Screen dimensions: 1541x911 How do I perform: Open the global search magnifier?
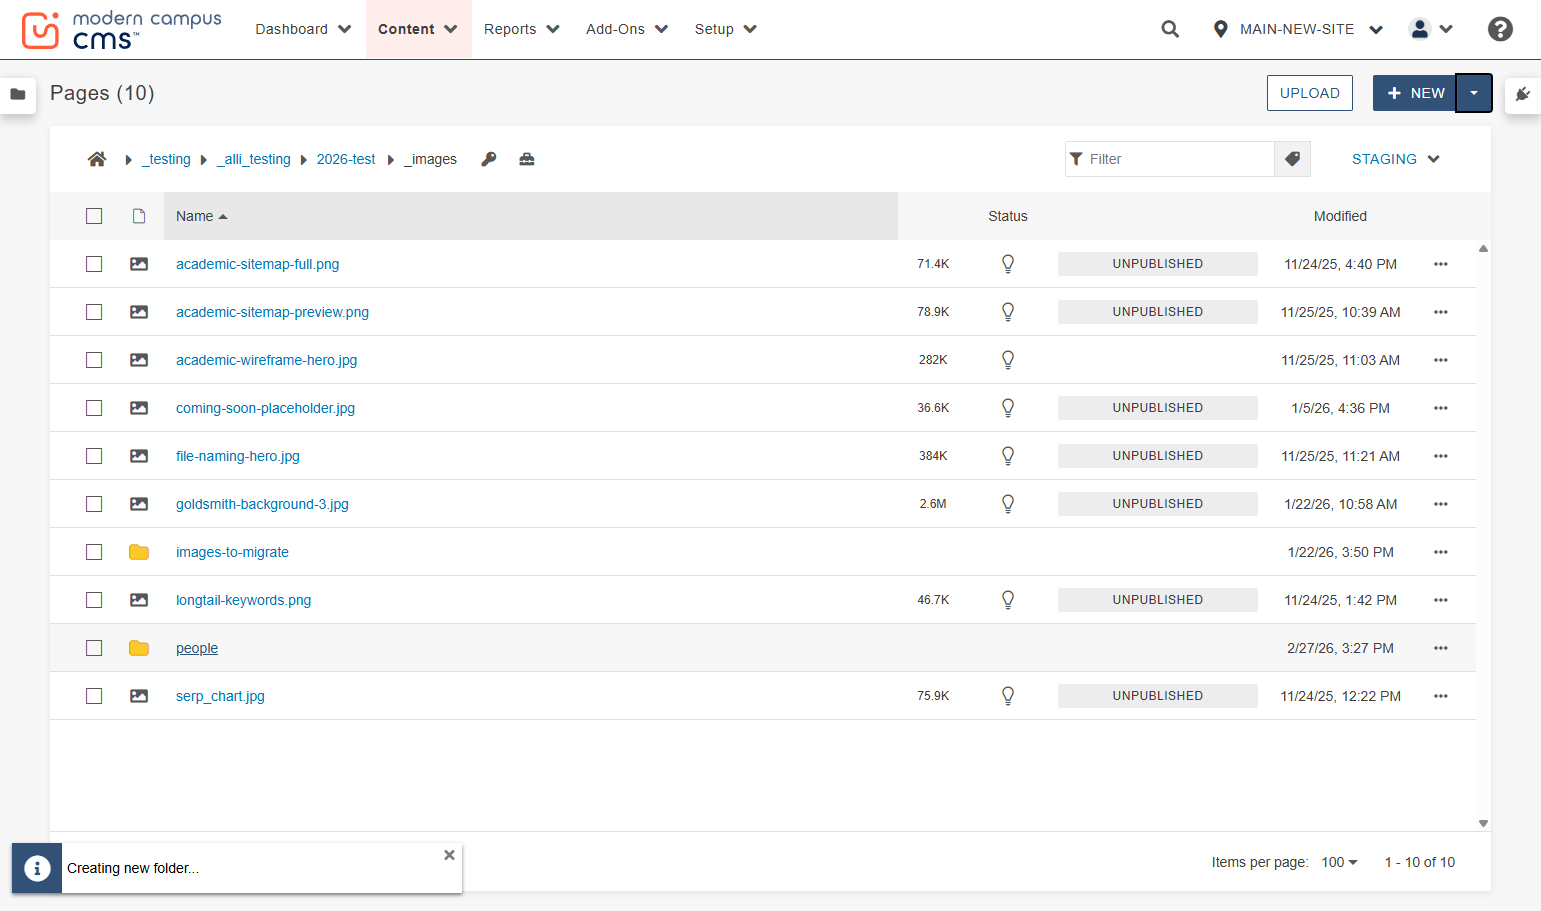[x=1170, y=29]
